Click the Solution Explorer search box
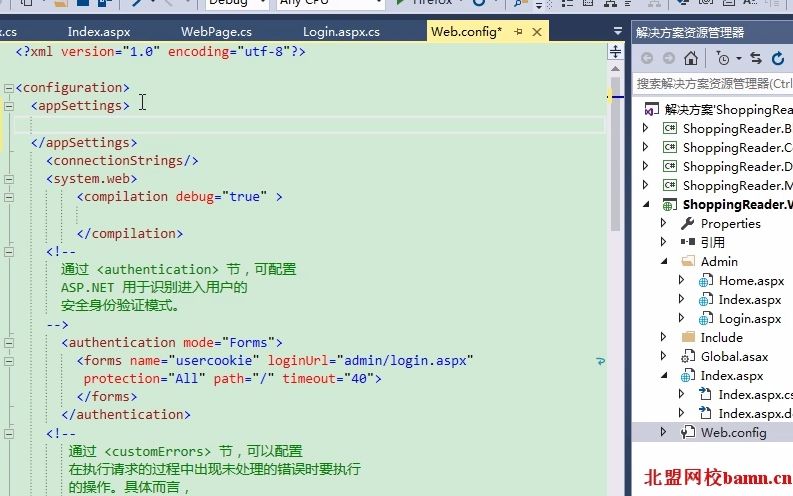 point(713,83)
